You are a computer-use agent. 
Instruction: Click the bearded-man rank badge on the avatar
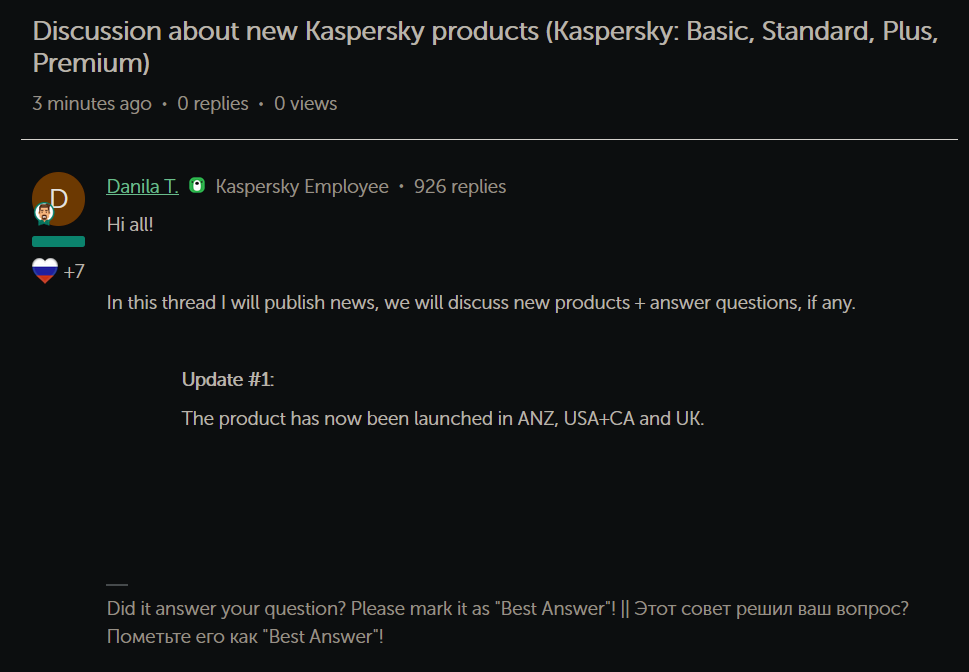point(43,213)
